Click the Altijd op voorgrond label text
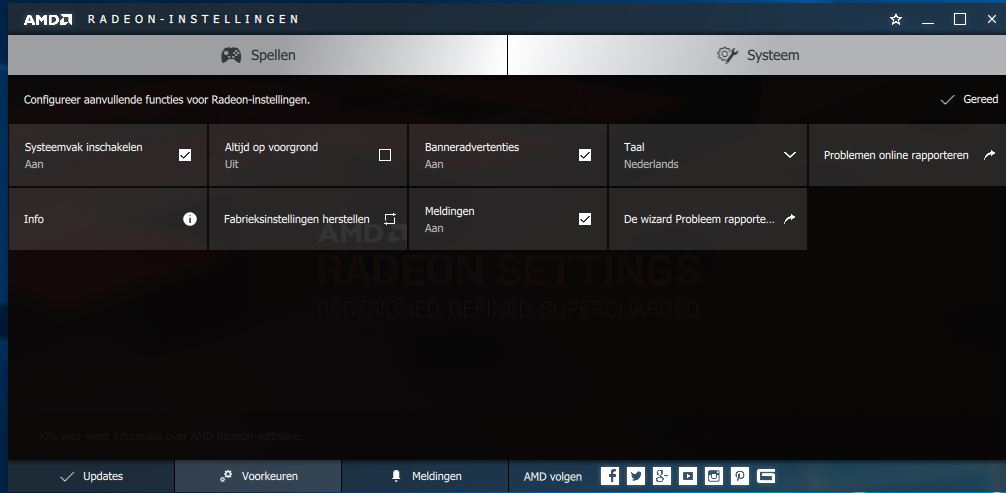Image resolution: width=1006 pixels, height=493 pixels. pos(271,147)
